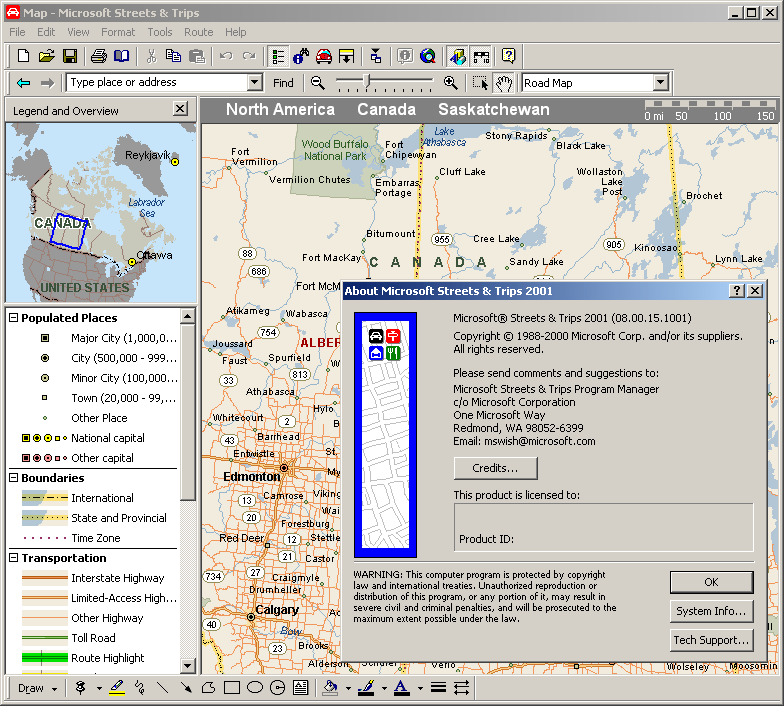Click the Line Color pen swatch
The image size is (784, 706).
pyautogui.click(x=366, y=688)
